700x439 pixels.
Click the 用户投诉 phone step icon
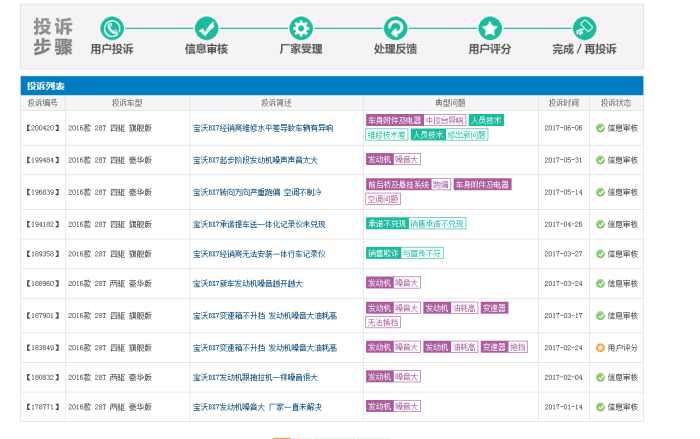112,29
